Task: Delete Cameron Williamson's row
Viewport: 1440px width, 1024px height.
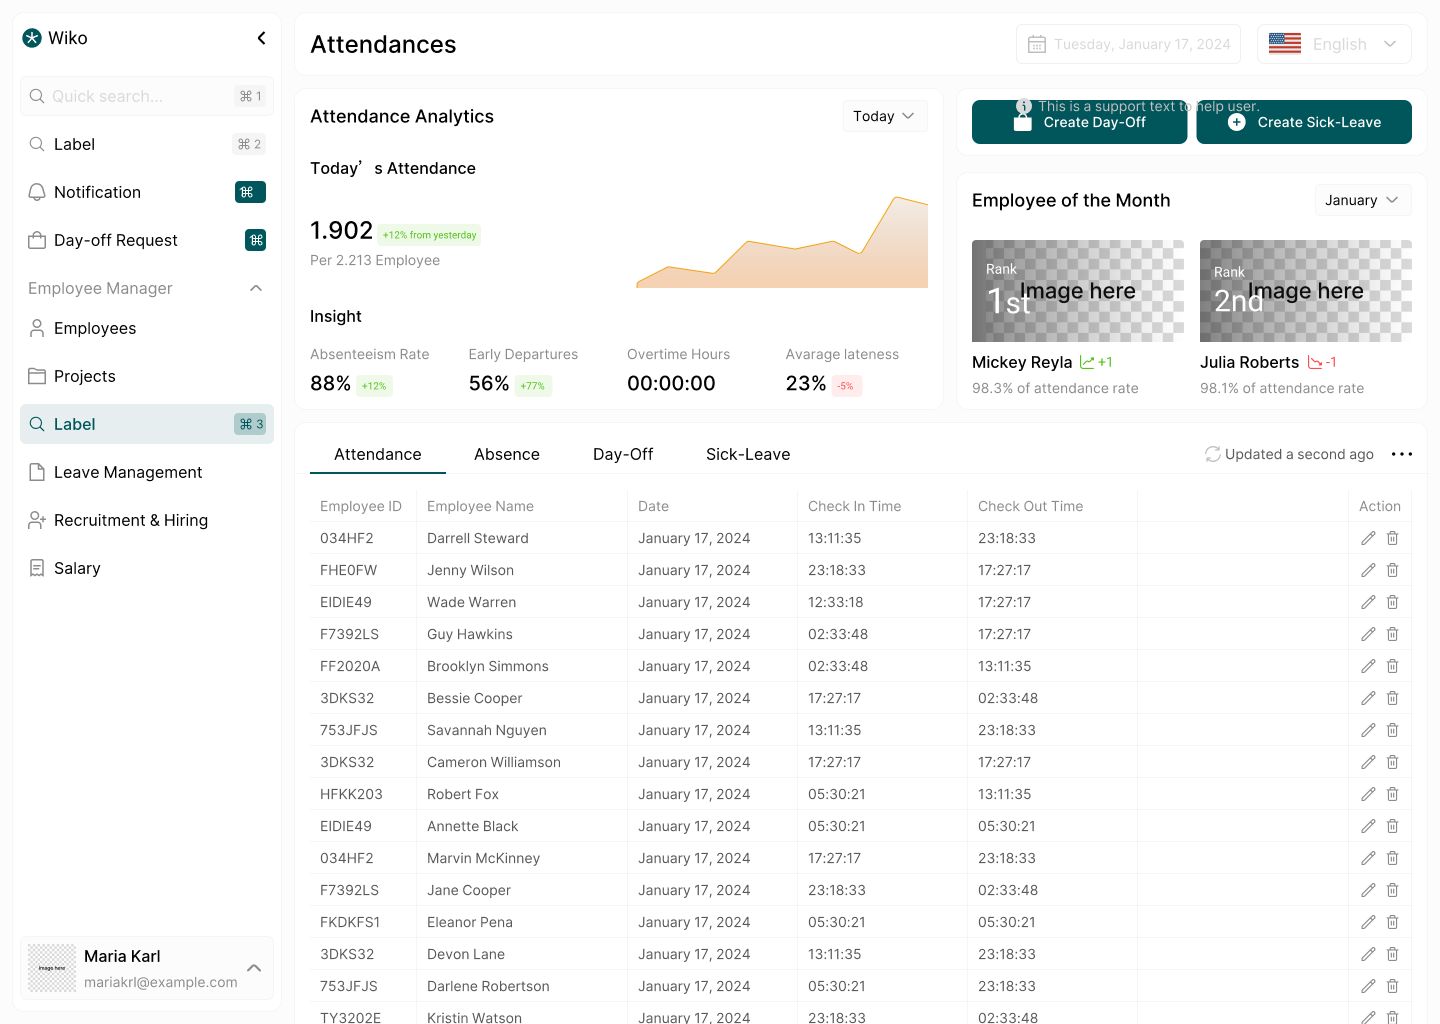Action: tap(1393, 762)
